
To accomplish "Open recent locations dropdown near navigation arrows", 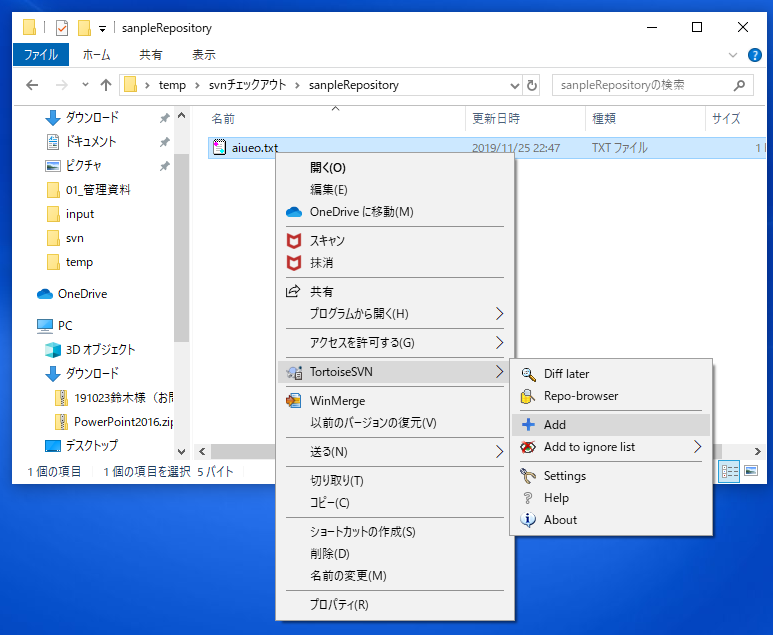I will 85,85.
